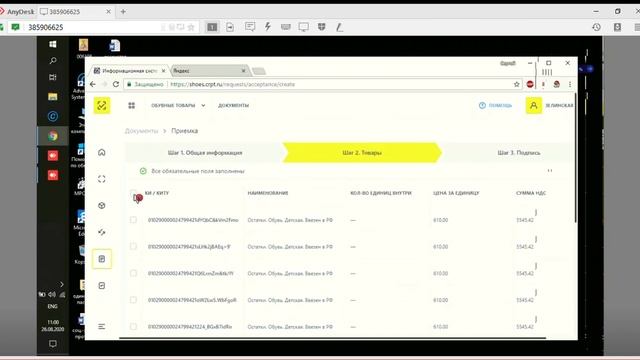This screenshot has width=640, height=360.
Task: Close the AnyDesk 385906625 session tab
Action: [108, 12]
